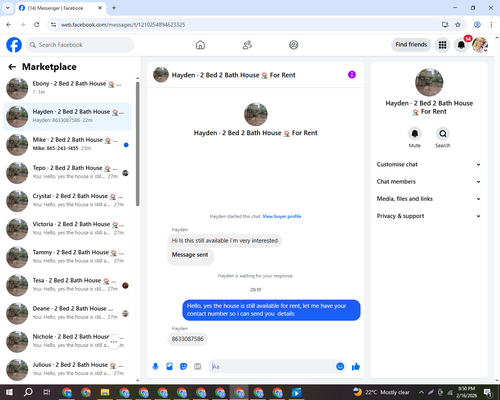Open View buyer profile link
This screenshot has width=500, height=400.
tap(282, 216)
